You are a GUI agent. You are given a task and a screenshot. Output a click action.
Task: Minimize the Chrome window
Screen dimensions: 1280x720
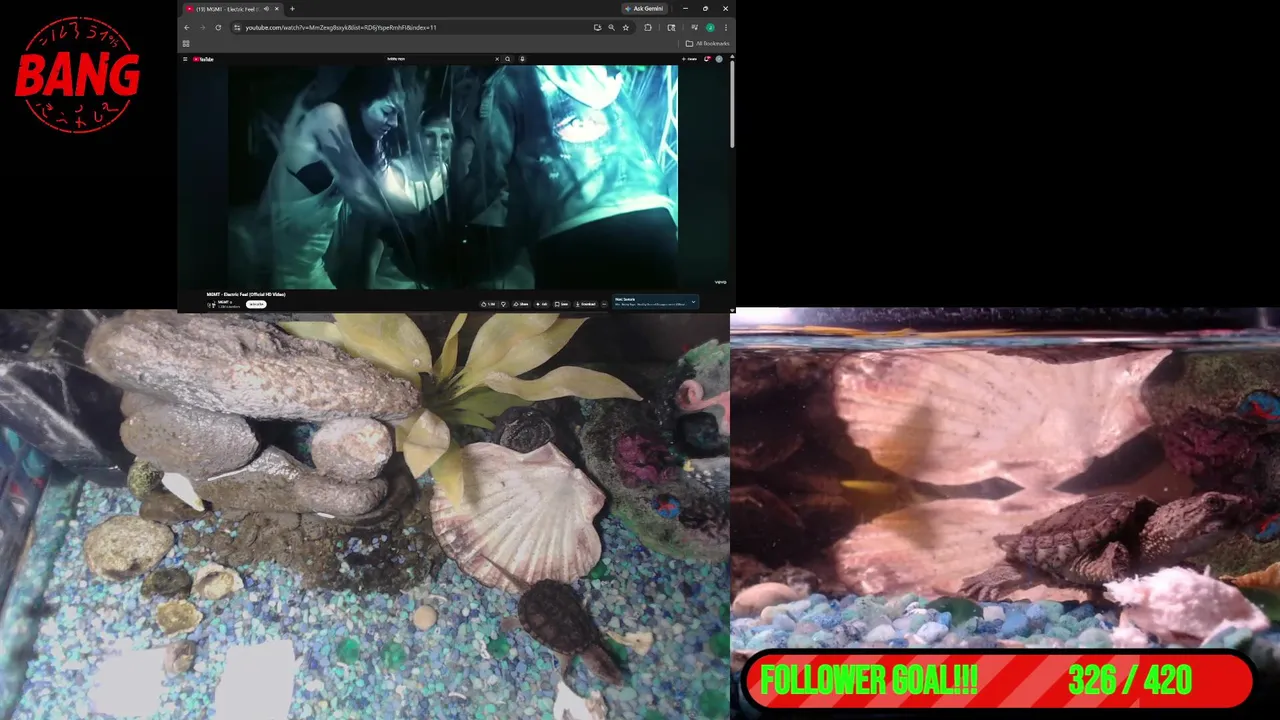[685, 9]
